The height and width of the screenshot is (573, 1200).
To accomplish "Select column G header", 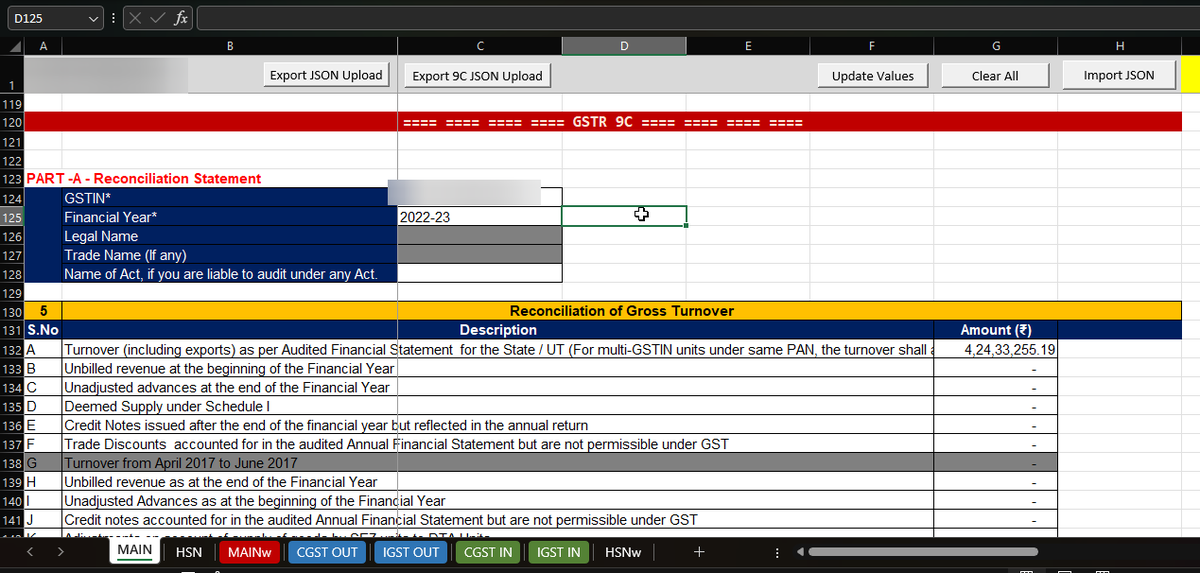I will coord(995,45).
